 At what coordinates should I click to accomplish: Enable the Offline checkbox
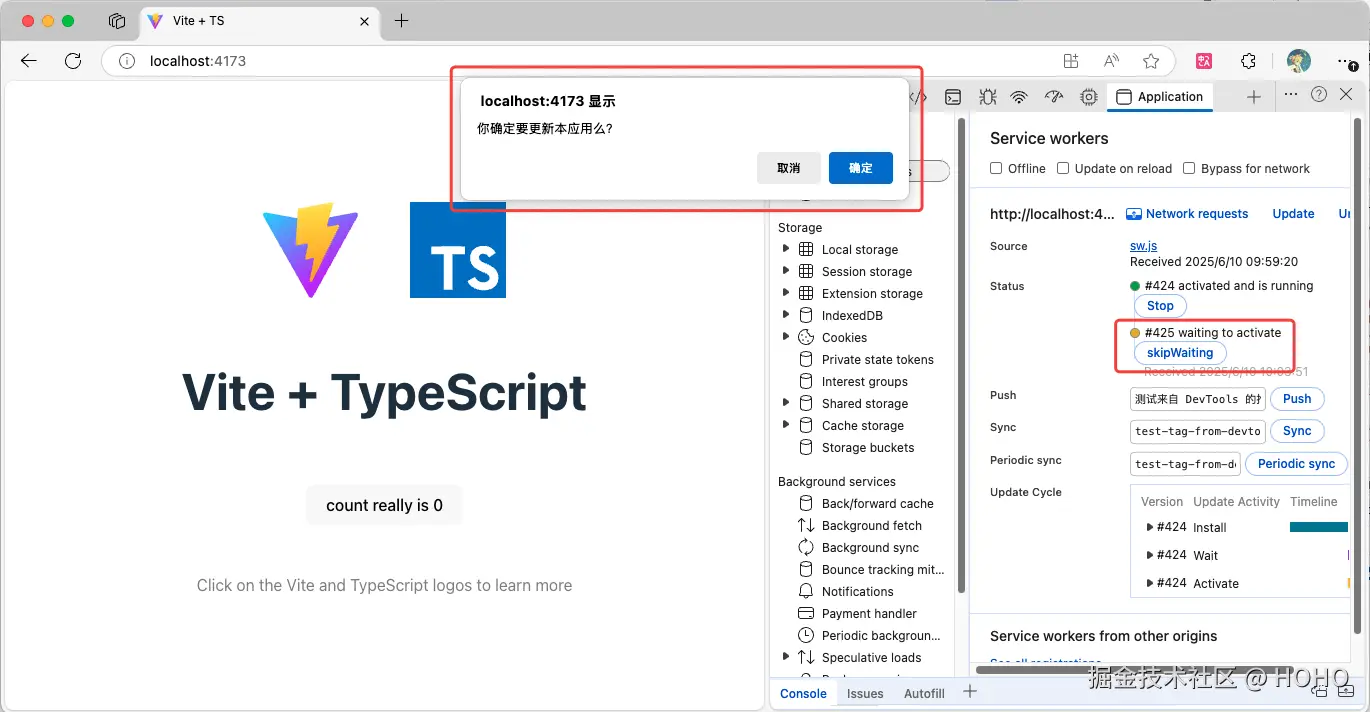click(x=996, y=168)
